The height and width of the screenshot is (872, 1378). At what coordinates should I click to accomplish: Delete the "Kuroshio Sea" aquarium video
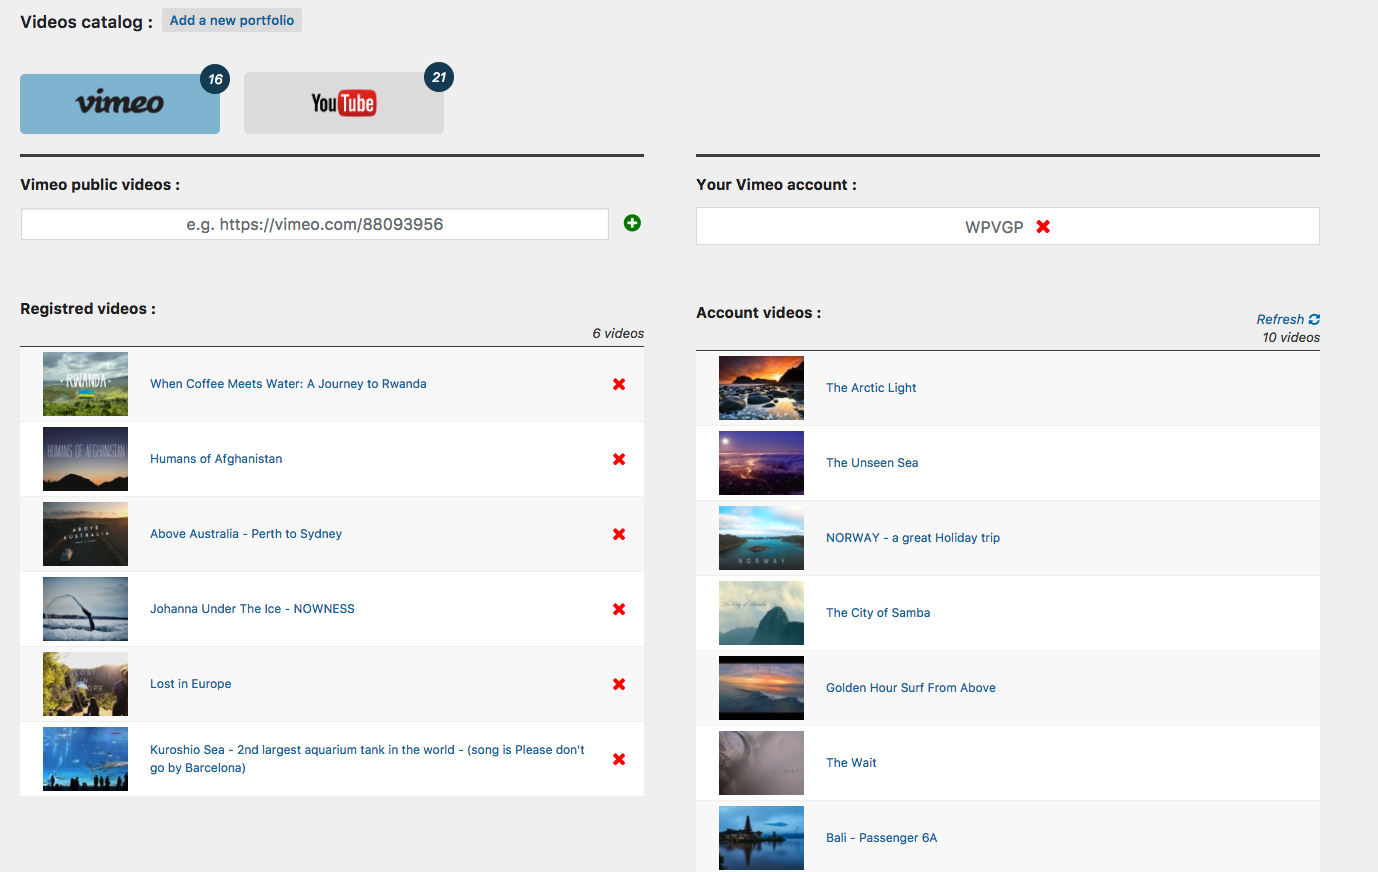coord(619,758)
